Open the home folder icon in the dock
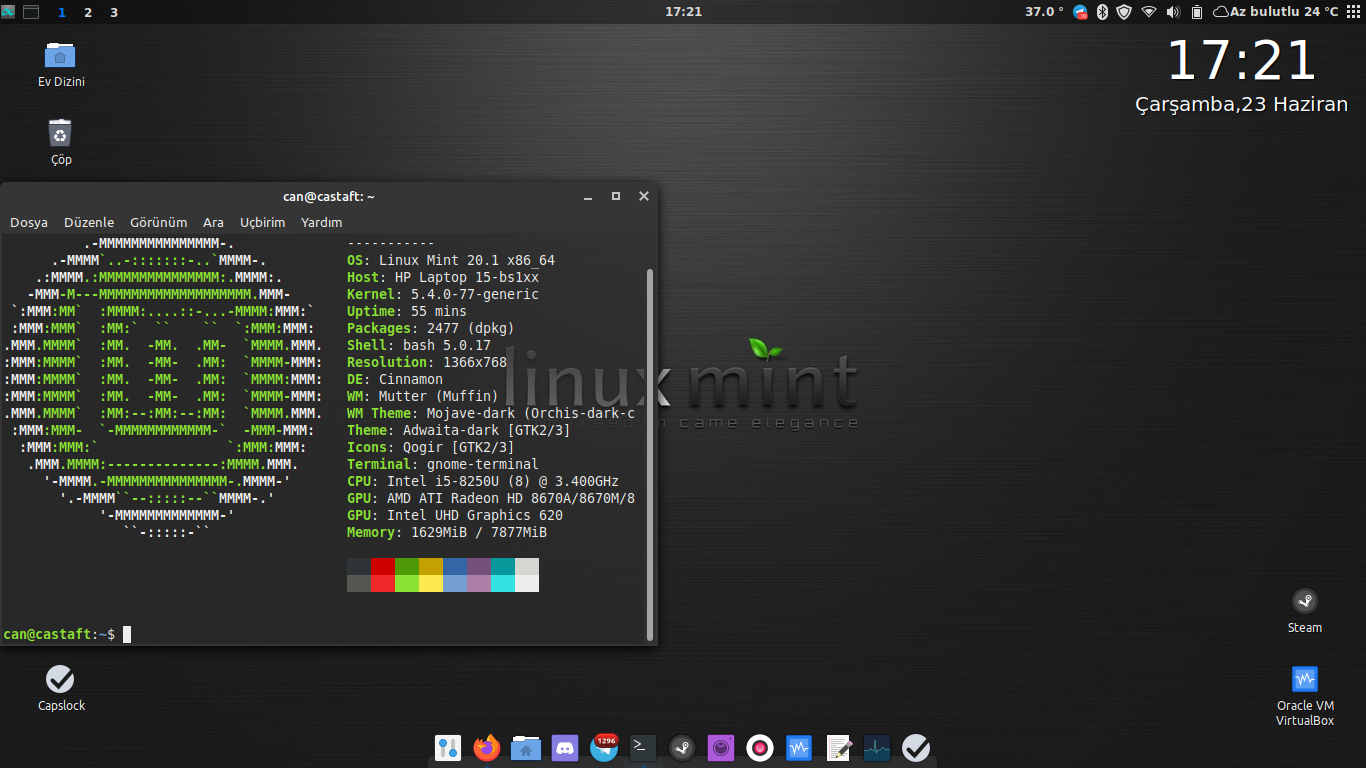This screenshot has width=1366, height=768. point(526,747)
